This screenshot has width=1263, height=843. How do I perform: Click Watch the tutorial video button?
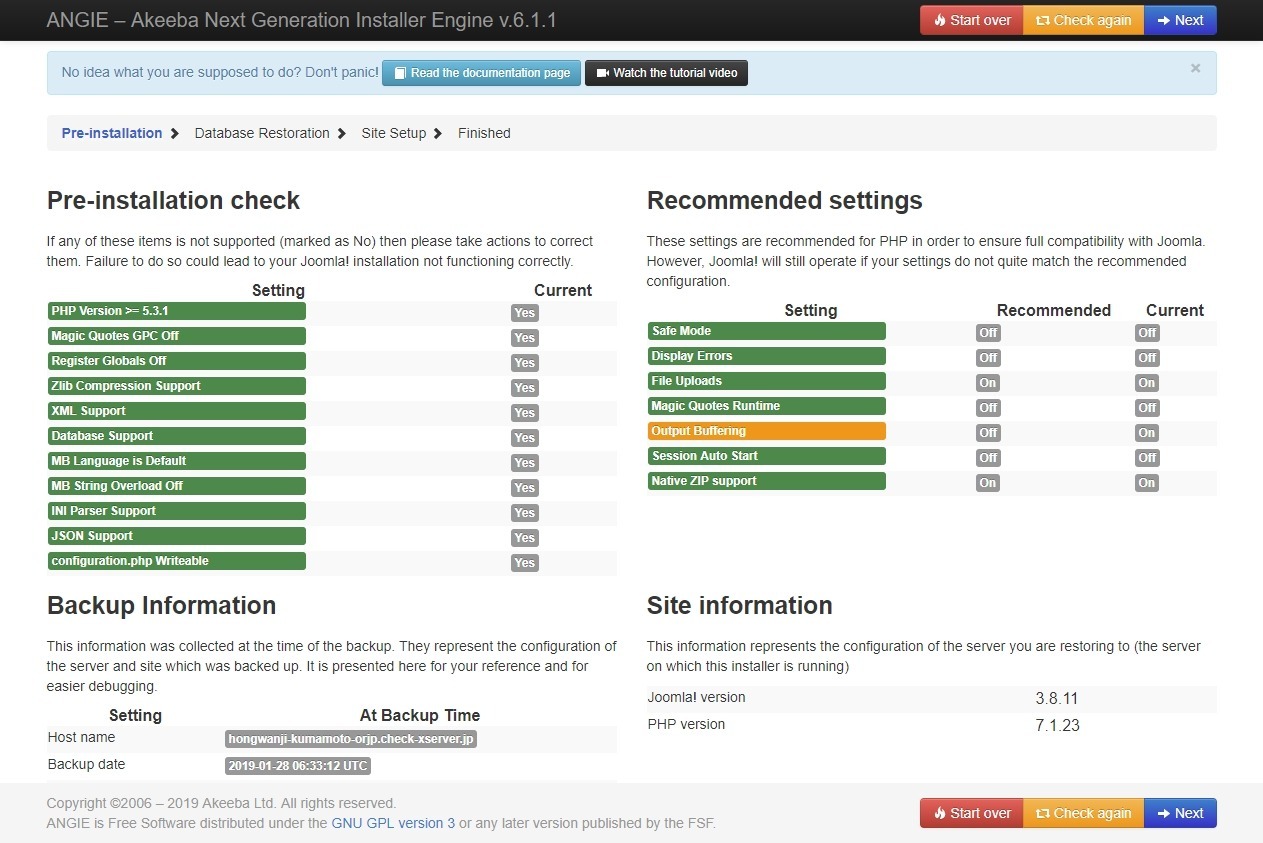point(666,73)
